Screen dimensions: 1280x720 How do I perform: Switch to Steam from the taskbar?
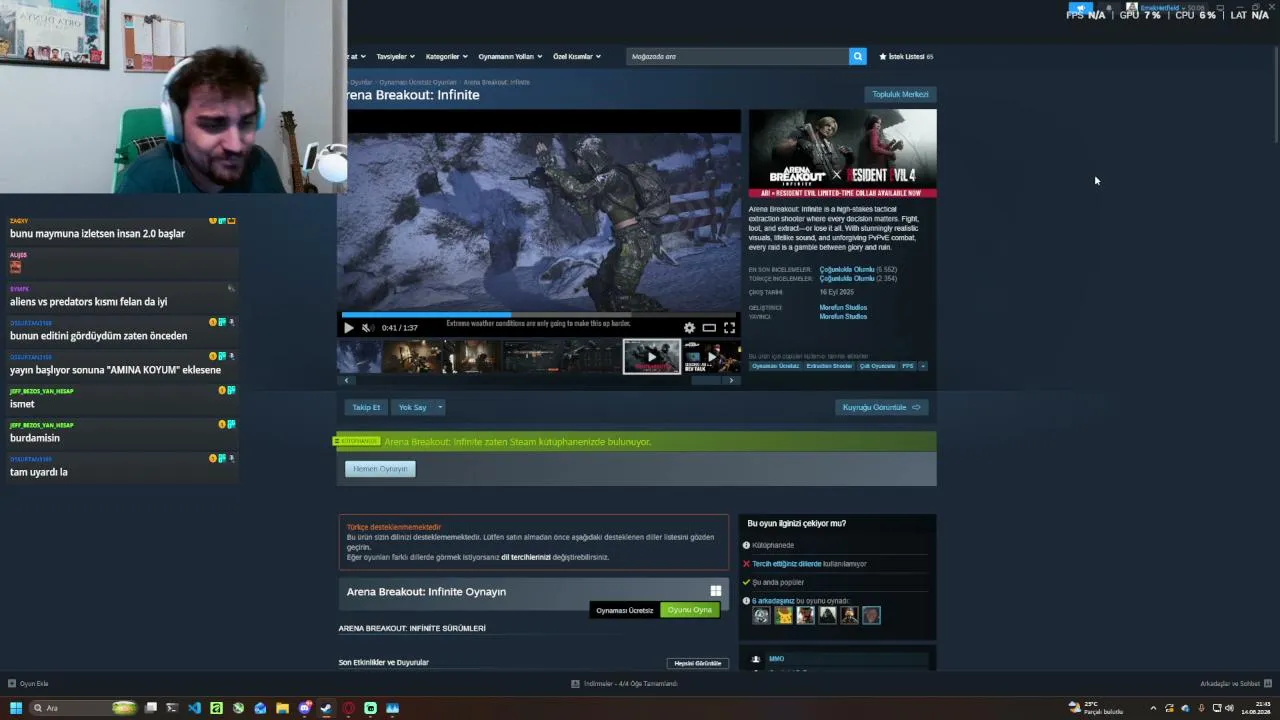[326, 708]
